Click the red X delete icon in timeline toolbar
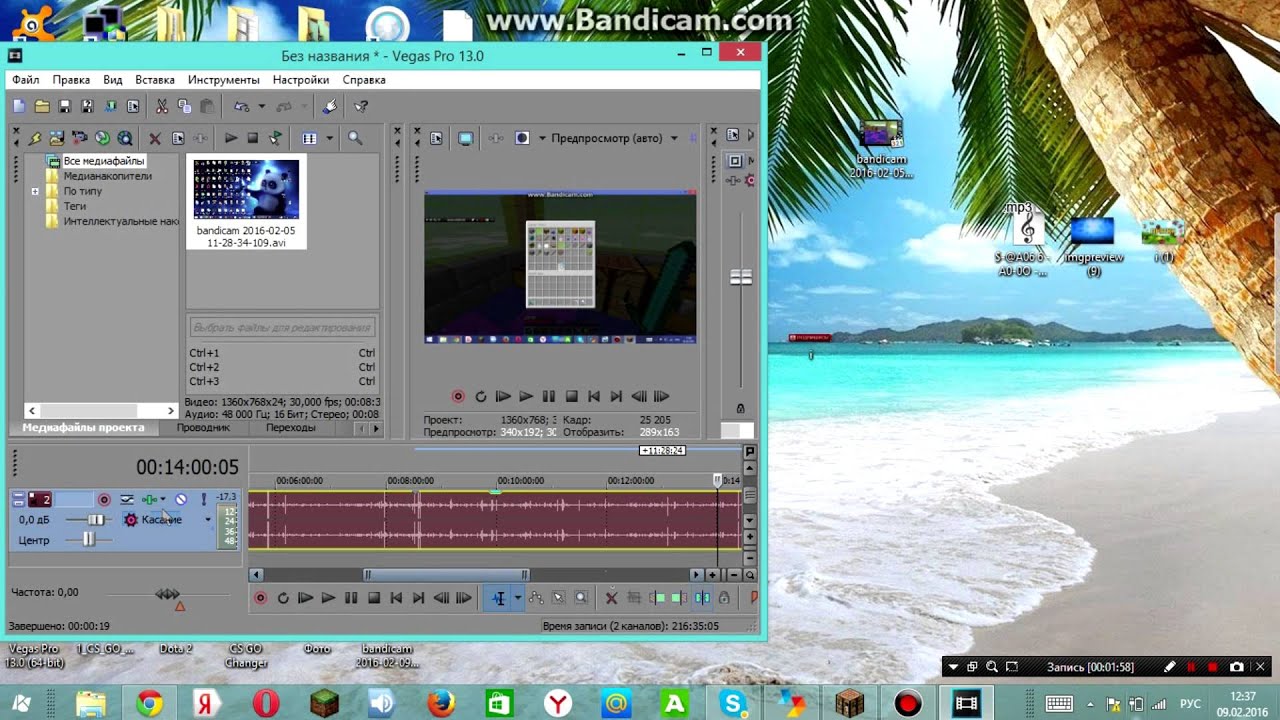This screenshot has width=1280, height=720. pos(612,598)
